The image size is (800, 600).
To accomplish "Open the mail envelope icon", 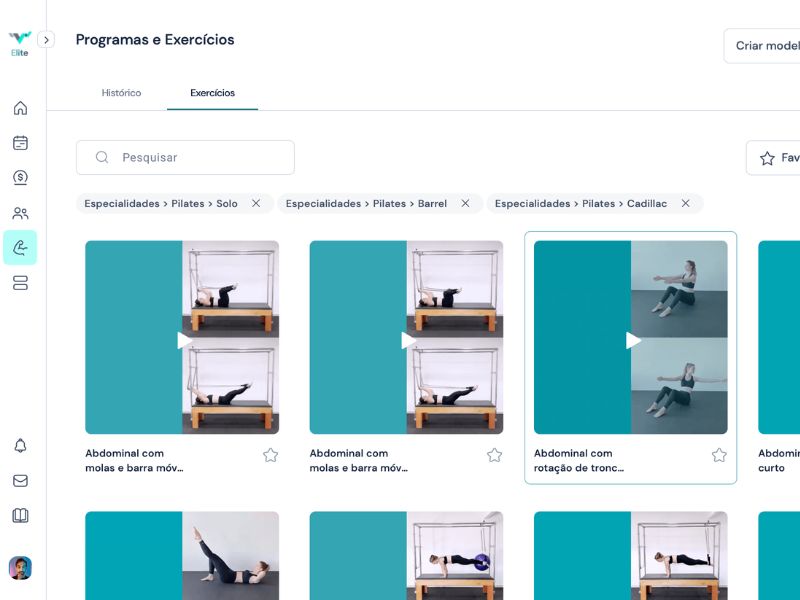I will coord(20,480).
